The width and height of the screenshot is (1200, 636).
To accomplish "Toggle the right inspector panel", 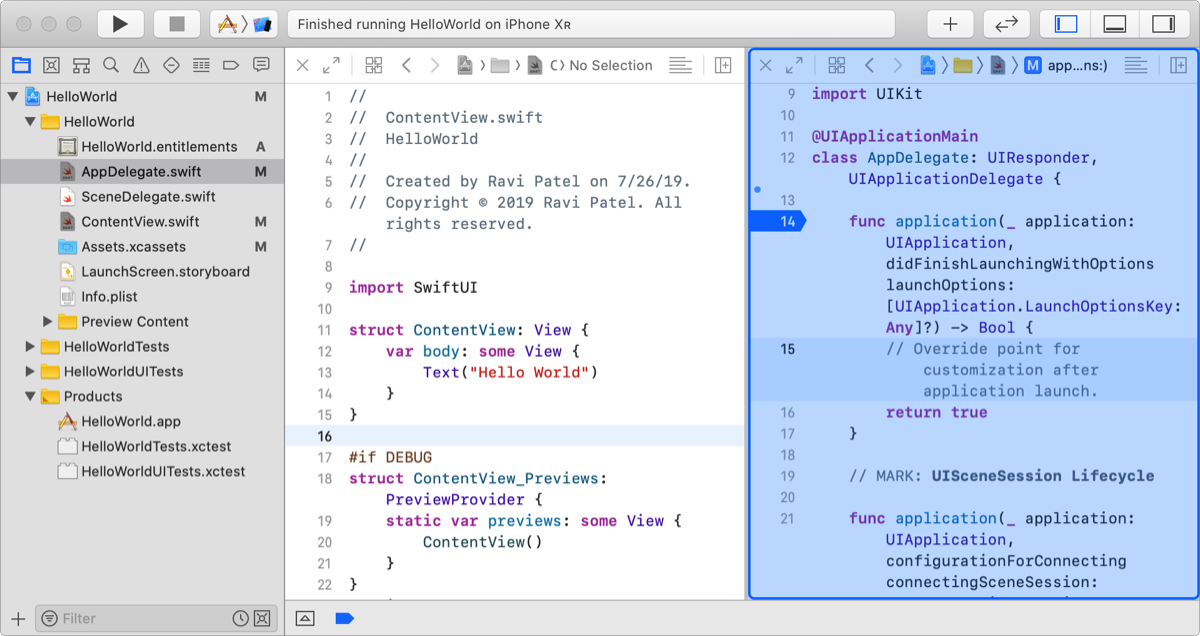I will pyautogui.click(x=1162, y=24).
